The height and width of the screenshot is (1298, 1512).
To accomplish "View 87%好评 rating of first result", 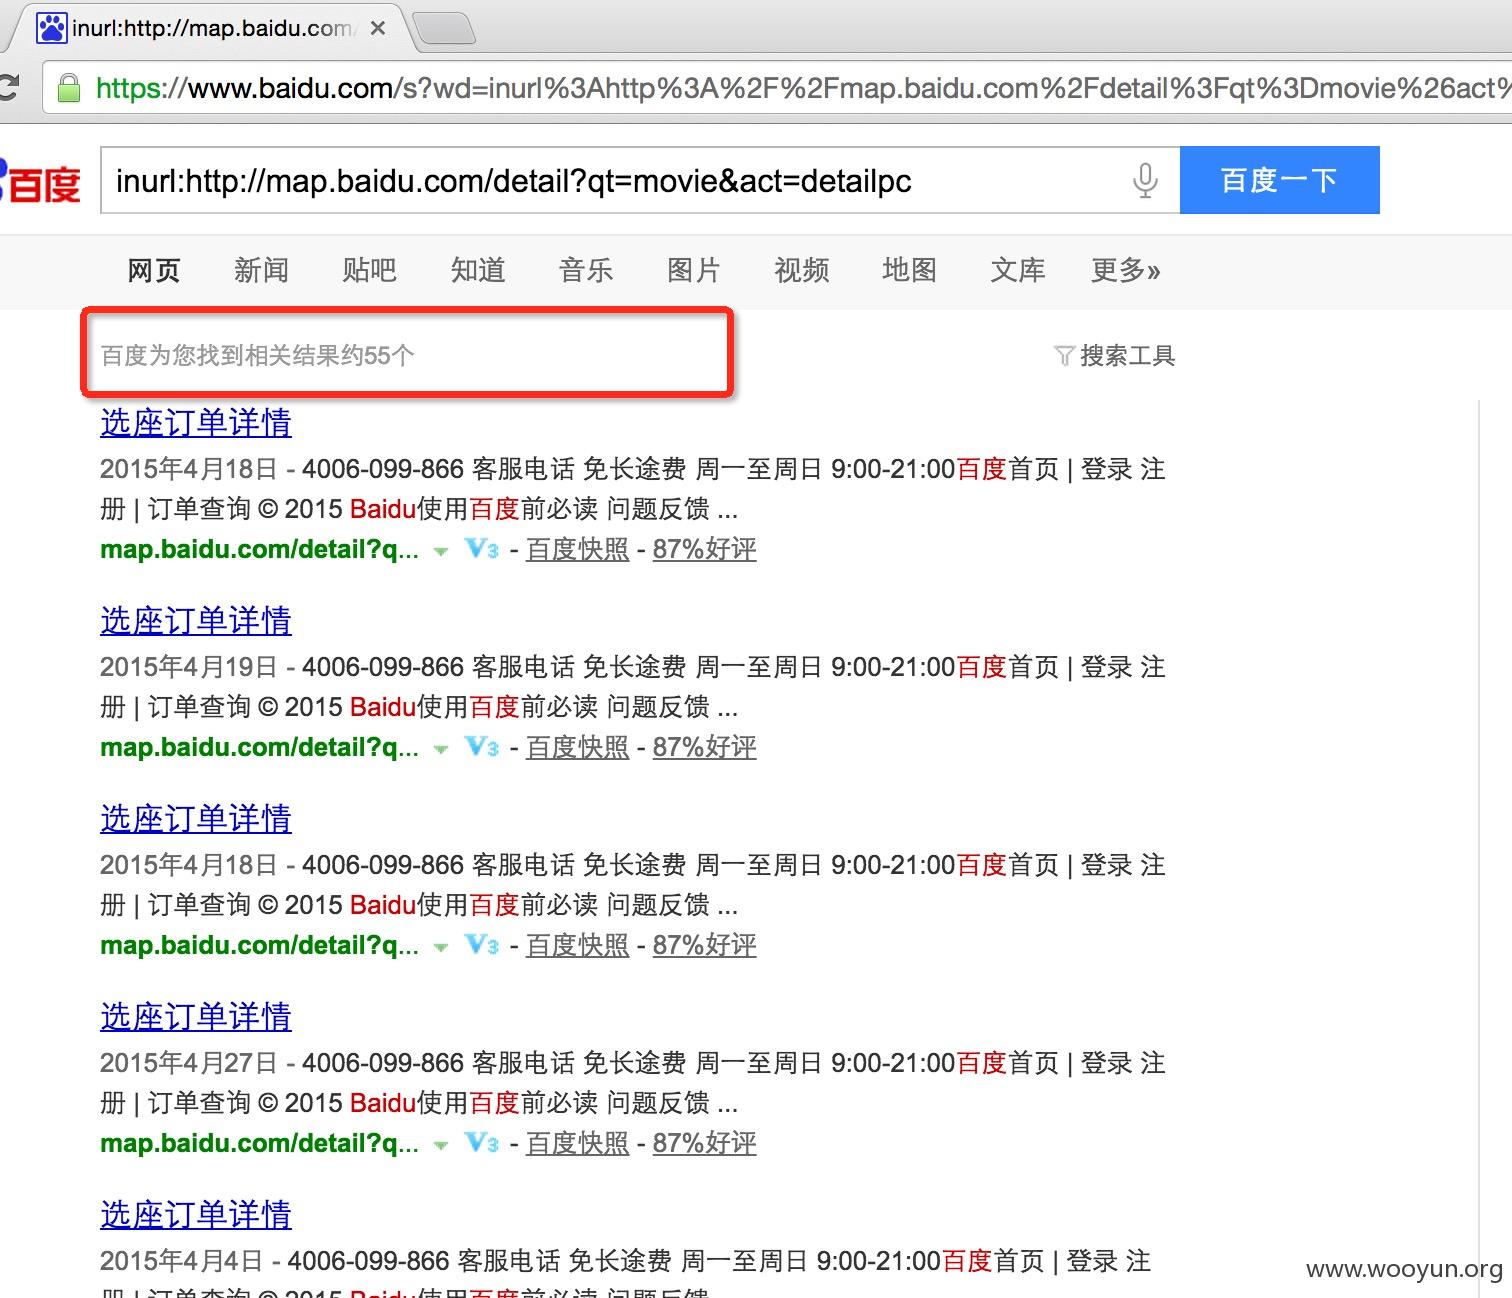I will (705, 549).
